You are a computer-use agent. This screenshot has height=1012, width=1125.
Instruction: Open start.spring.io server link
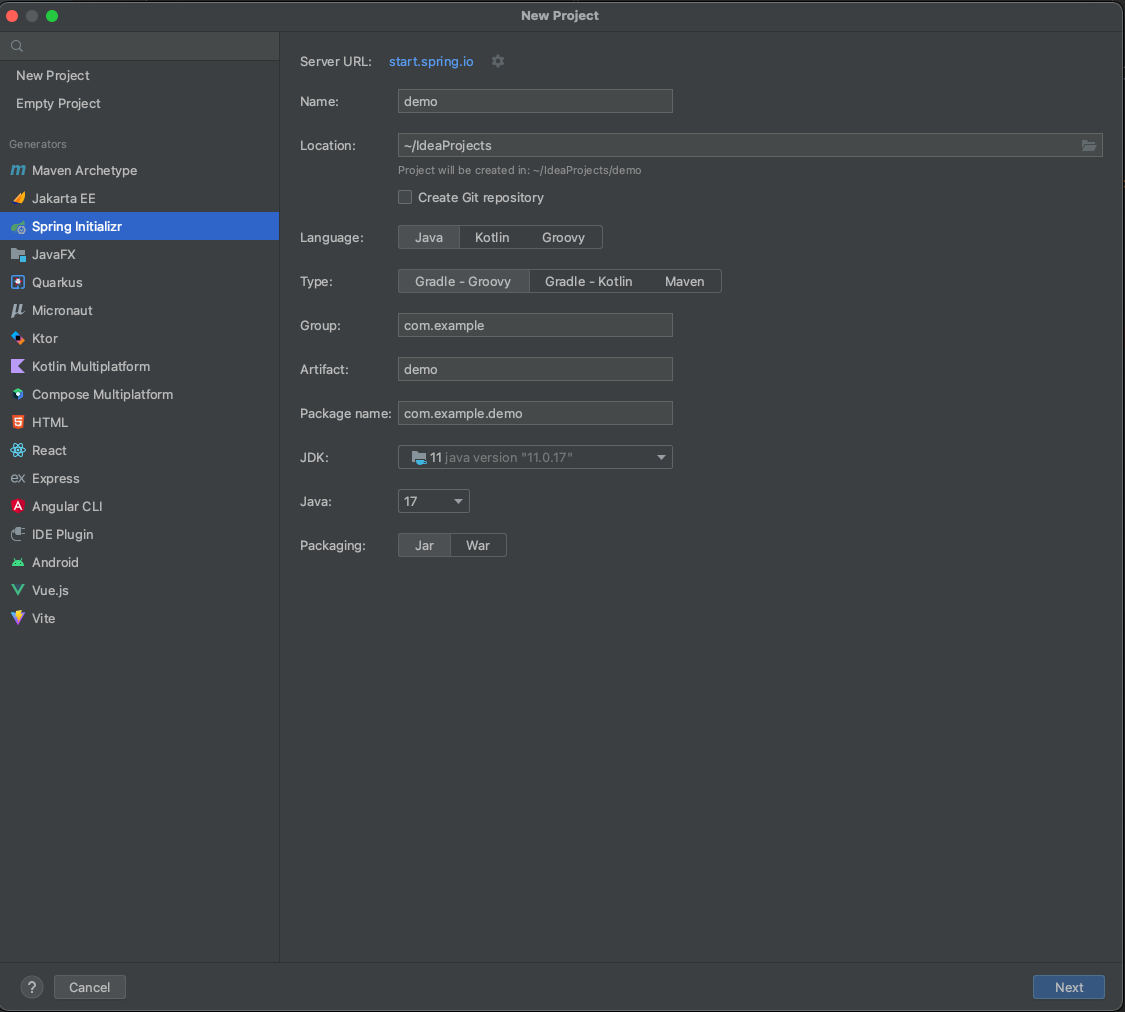[x=431, y=61]
